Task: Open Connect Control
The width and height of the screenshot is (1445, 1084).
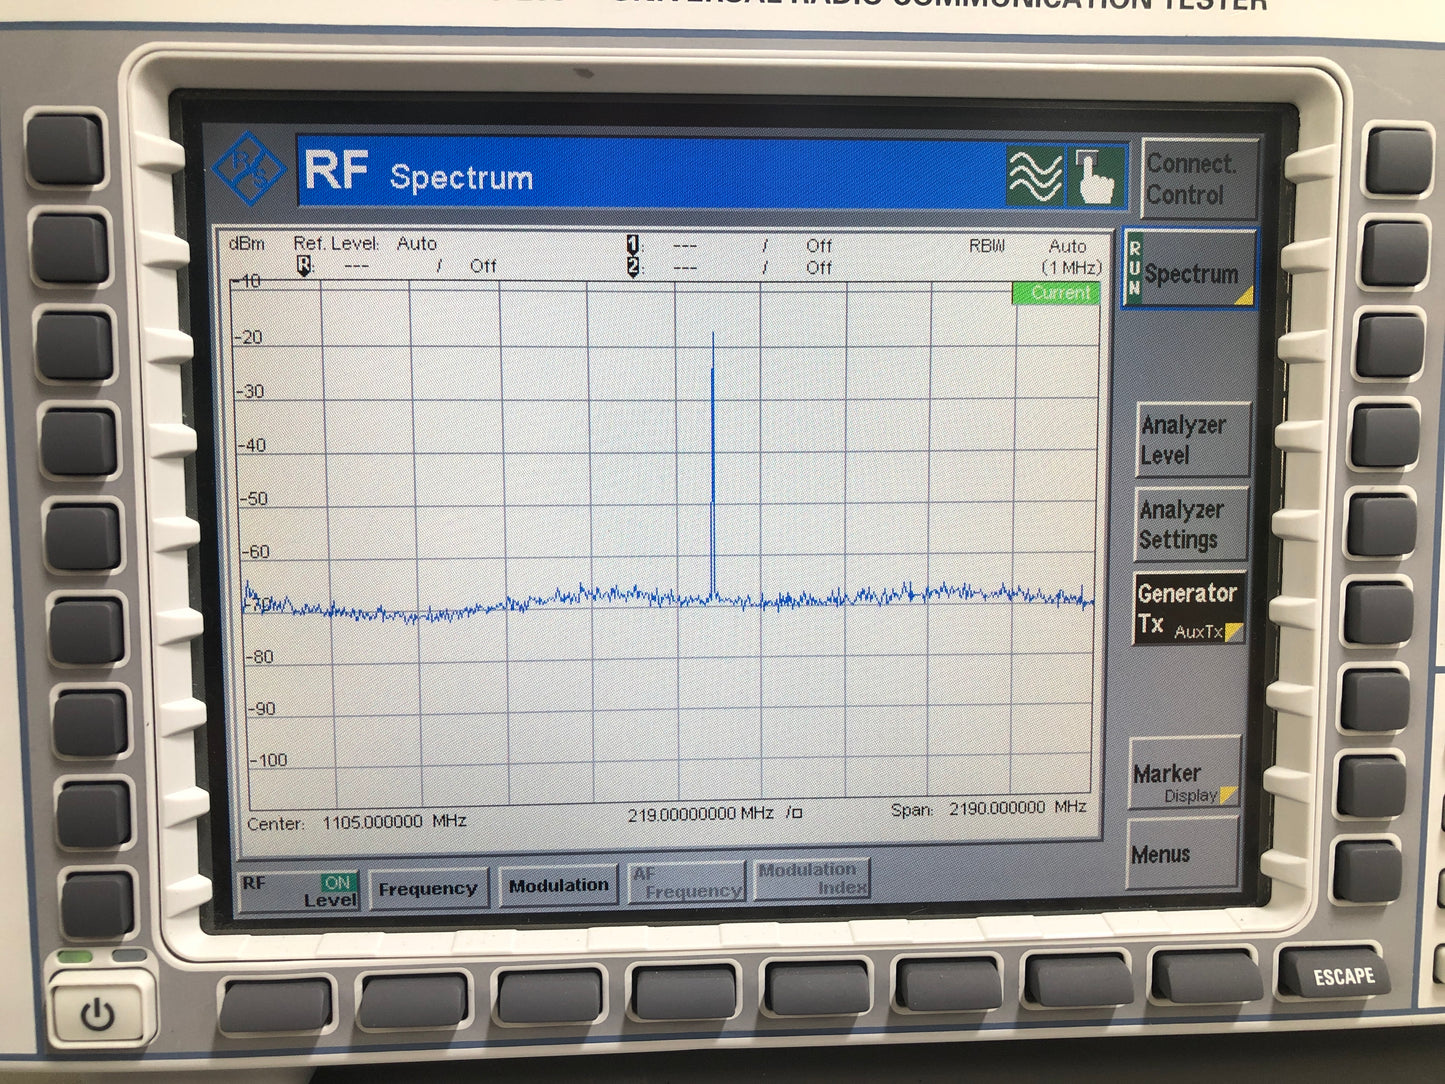Action: 1194,179
